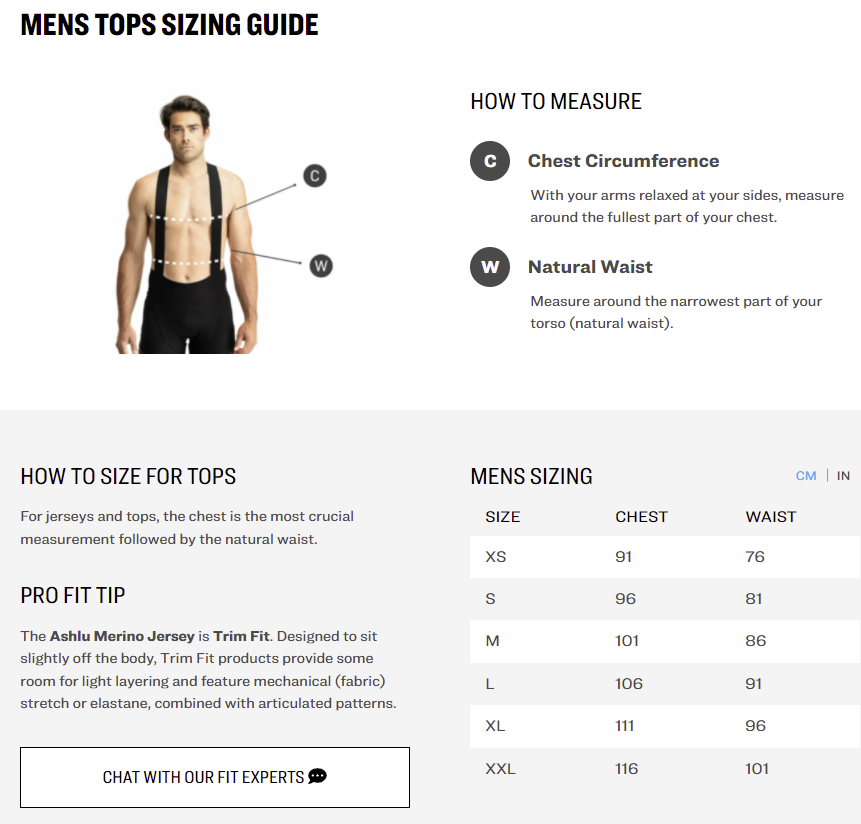The height and width of the screenshot is (824, 861).
Task: Click the Mens Tops Sizing Guide title
Action: [170, 25]
